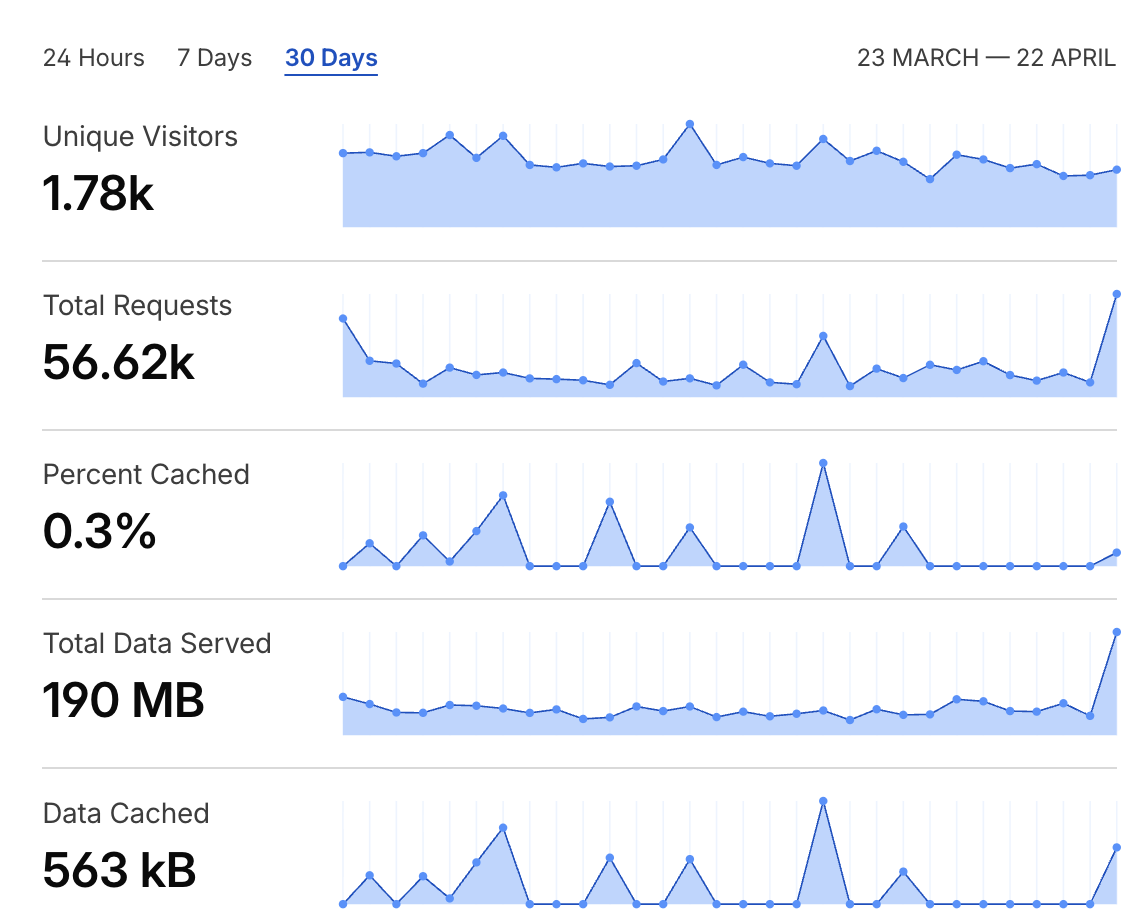The width and height of the screenshot is (1132, 922).
Task: Click the final point in Total Data Served chart
Action: (x=1116, y=632)
